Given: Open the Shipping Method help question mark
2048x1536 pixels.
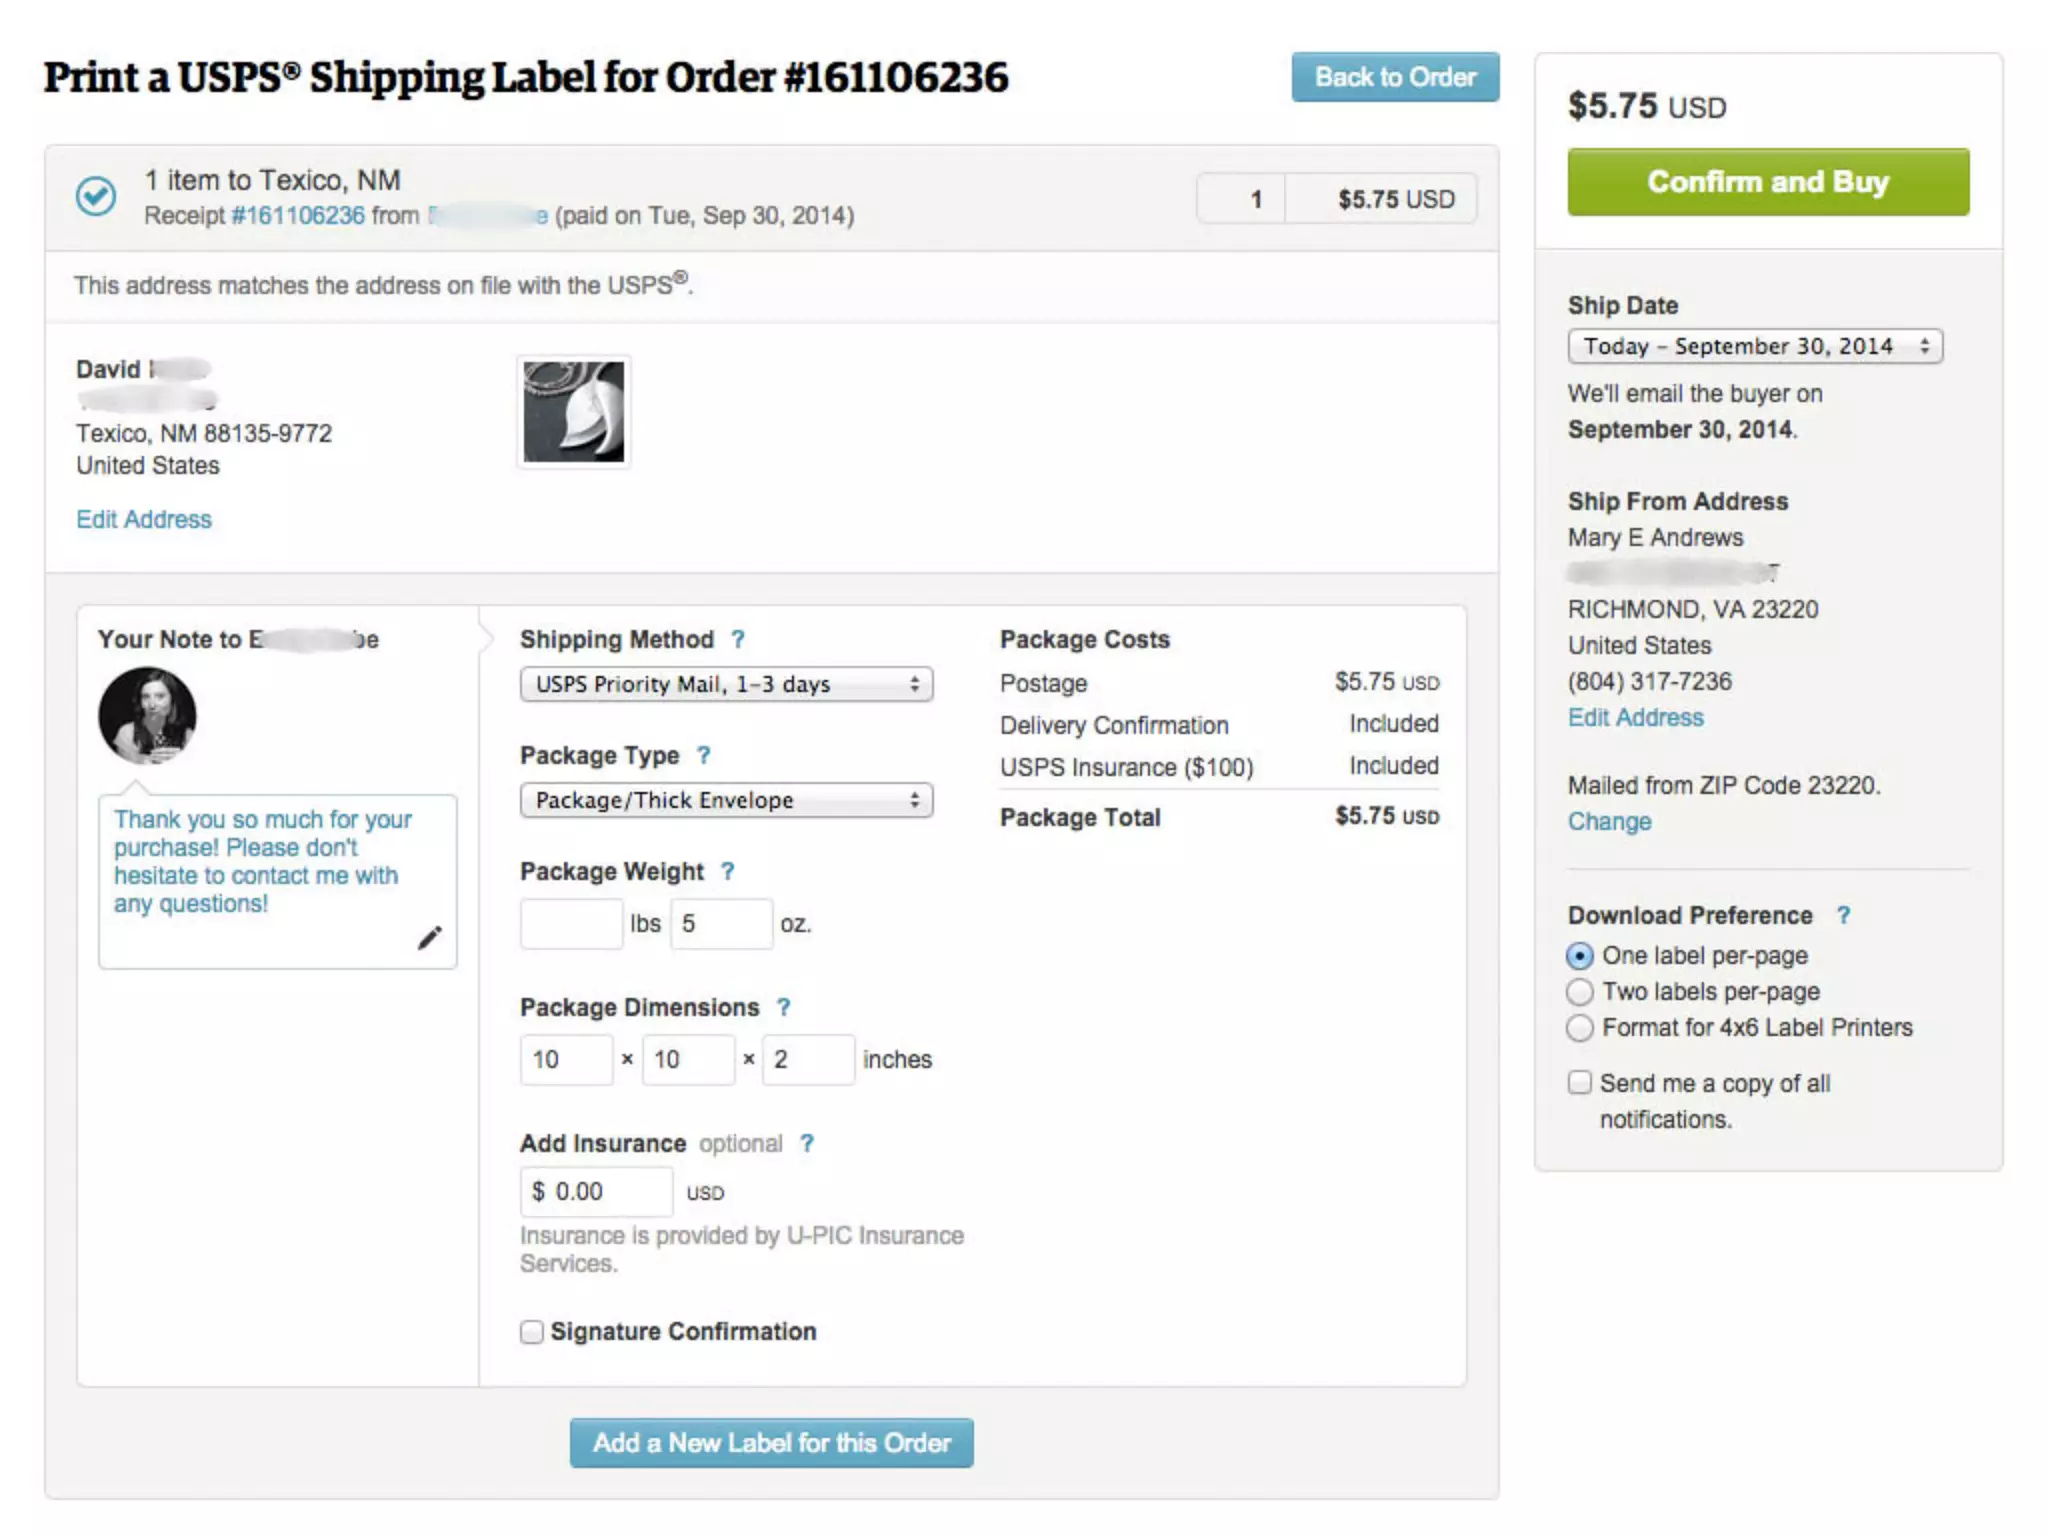Looking at the screenshot, I should (738, 639).
